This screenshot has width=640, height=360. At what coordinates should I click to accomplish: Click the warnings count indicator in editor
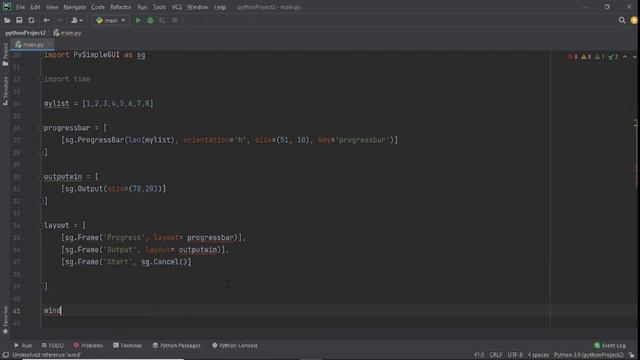point(586,57)
